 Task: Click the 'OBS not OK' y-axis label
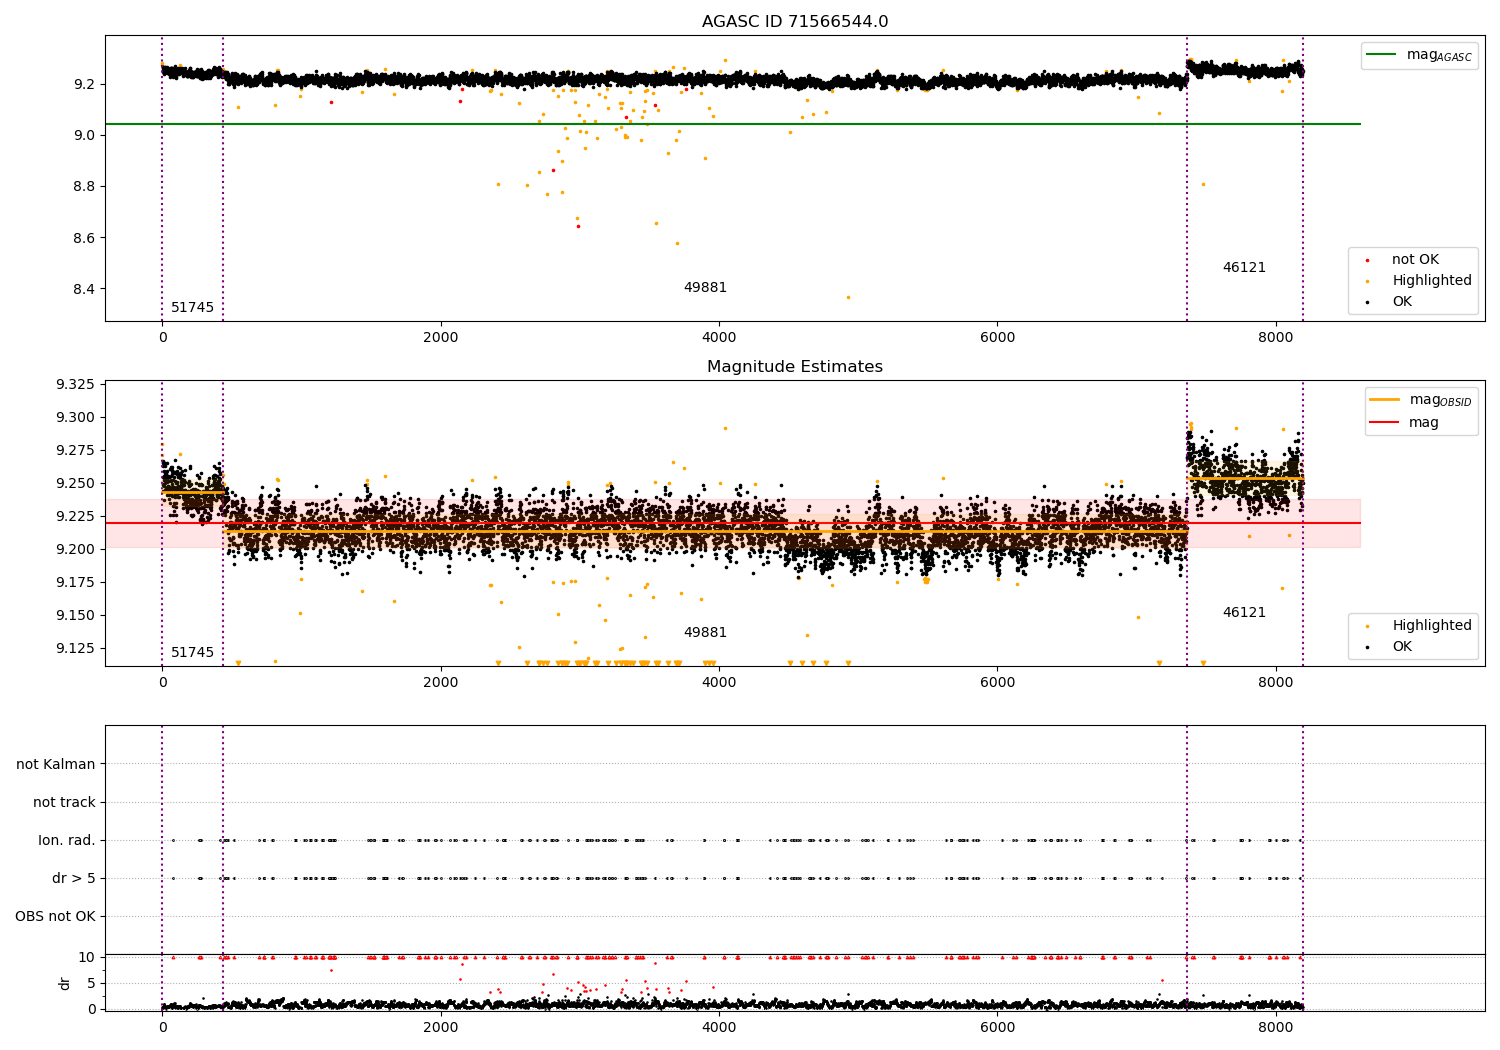(x=55, y=917)
